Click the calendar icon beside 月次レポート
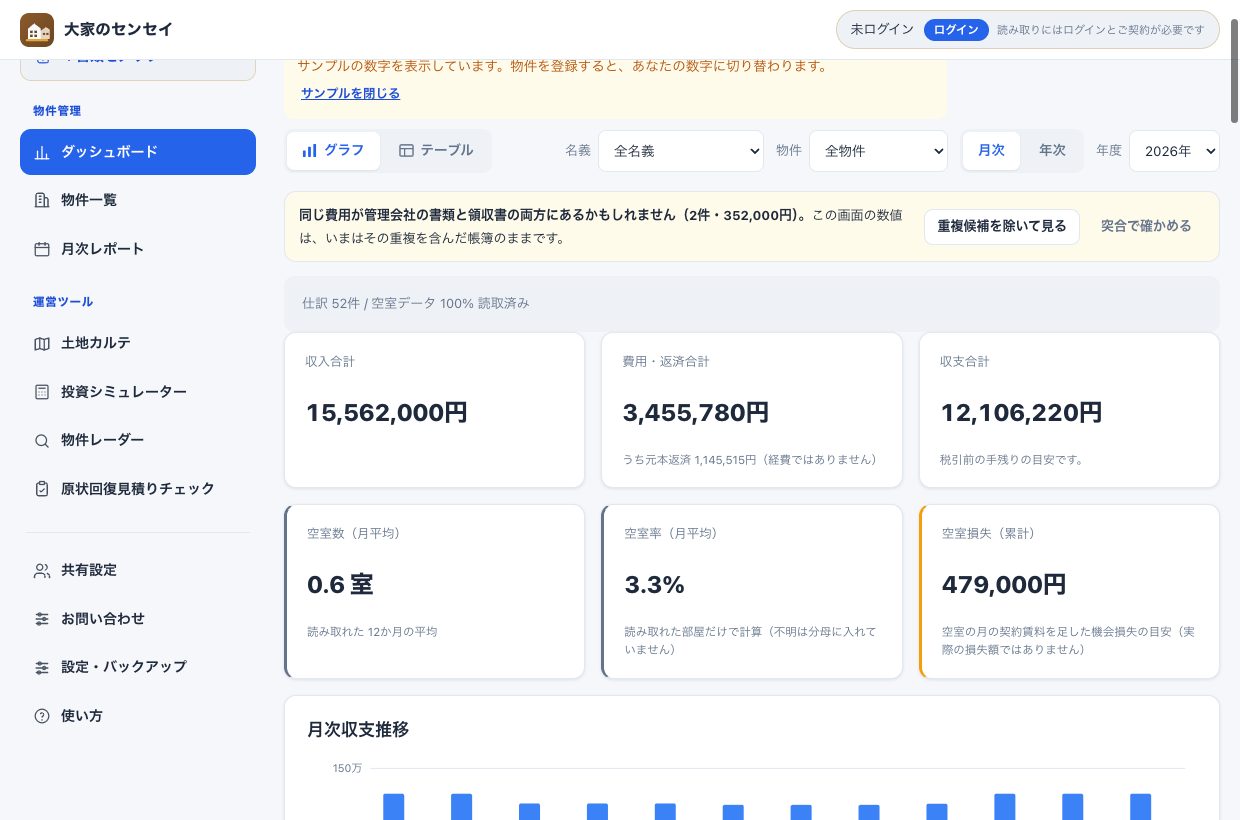1240x820 pixels. point(42,249)
